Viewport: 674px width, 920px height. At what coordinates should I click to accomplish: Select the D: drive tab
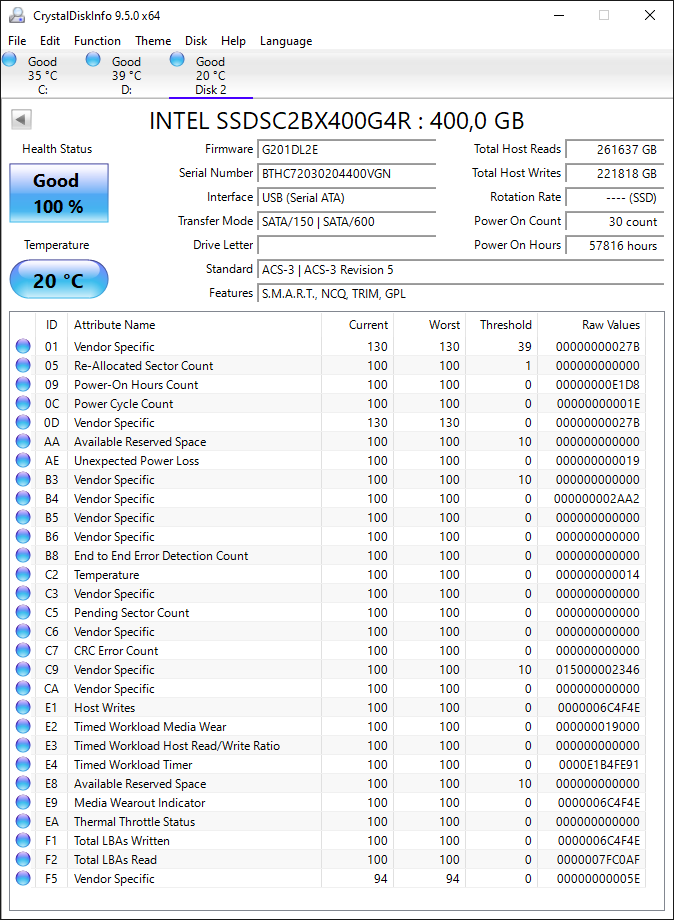pos(126,75)
